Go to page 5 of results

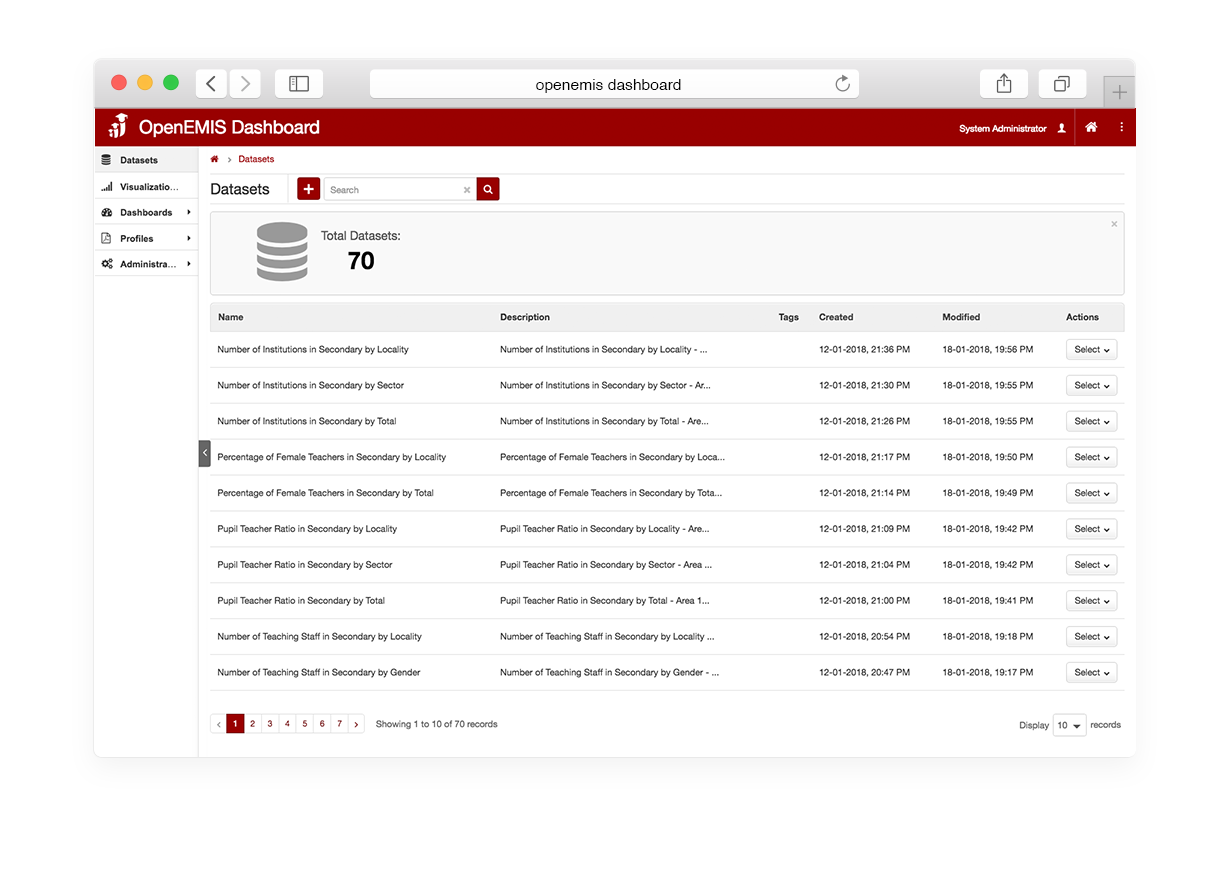tap(305, 724)
